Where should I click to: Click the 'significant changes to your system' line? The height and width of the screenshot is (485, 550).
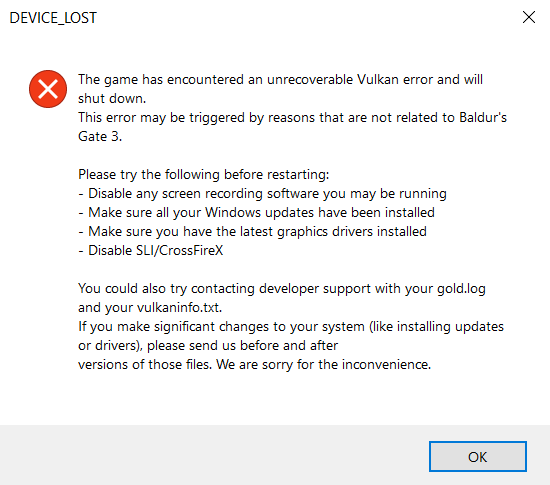tap(291, 326)
